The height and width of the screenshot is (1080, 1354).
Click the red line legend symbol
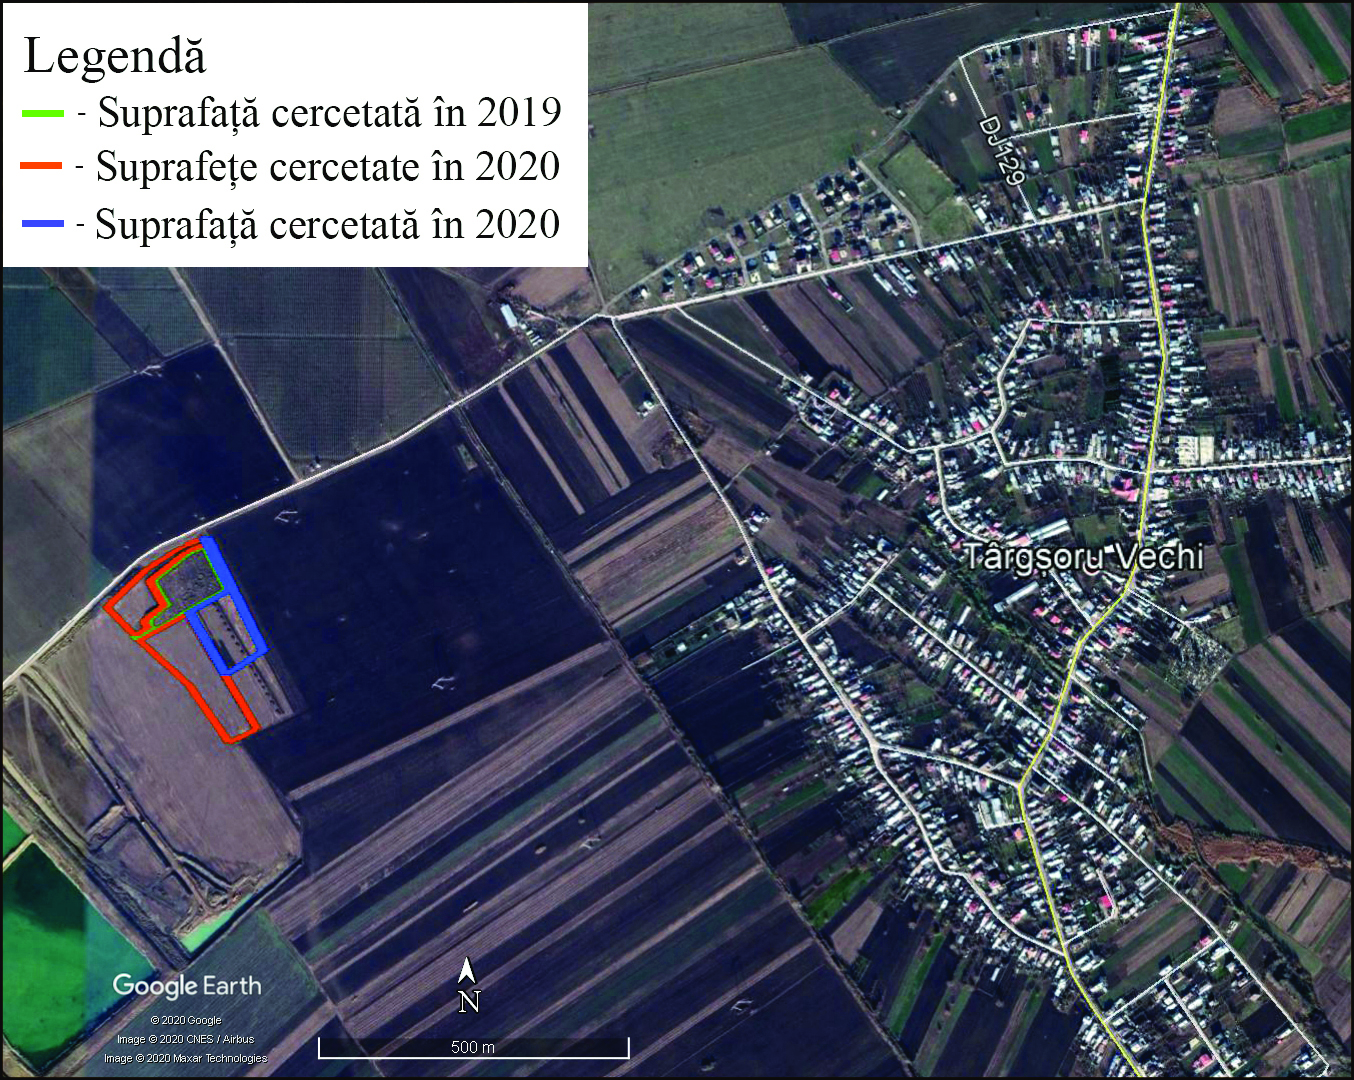[42, 167]
